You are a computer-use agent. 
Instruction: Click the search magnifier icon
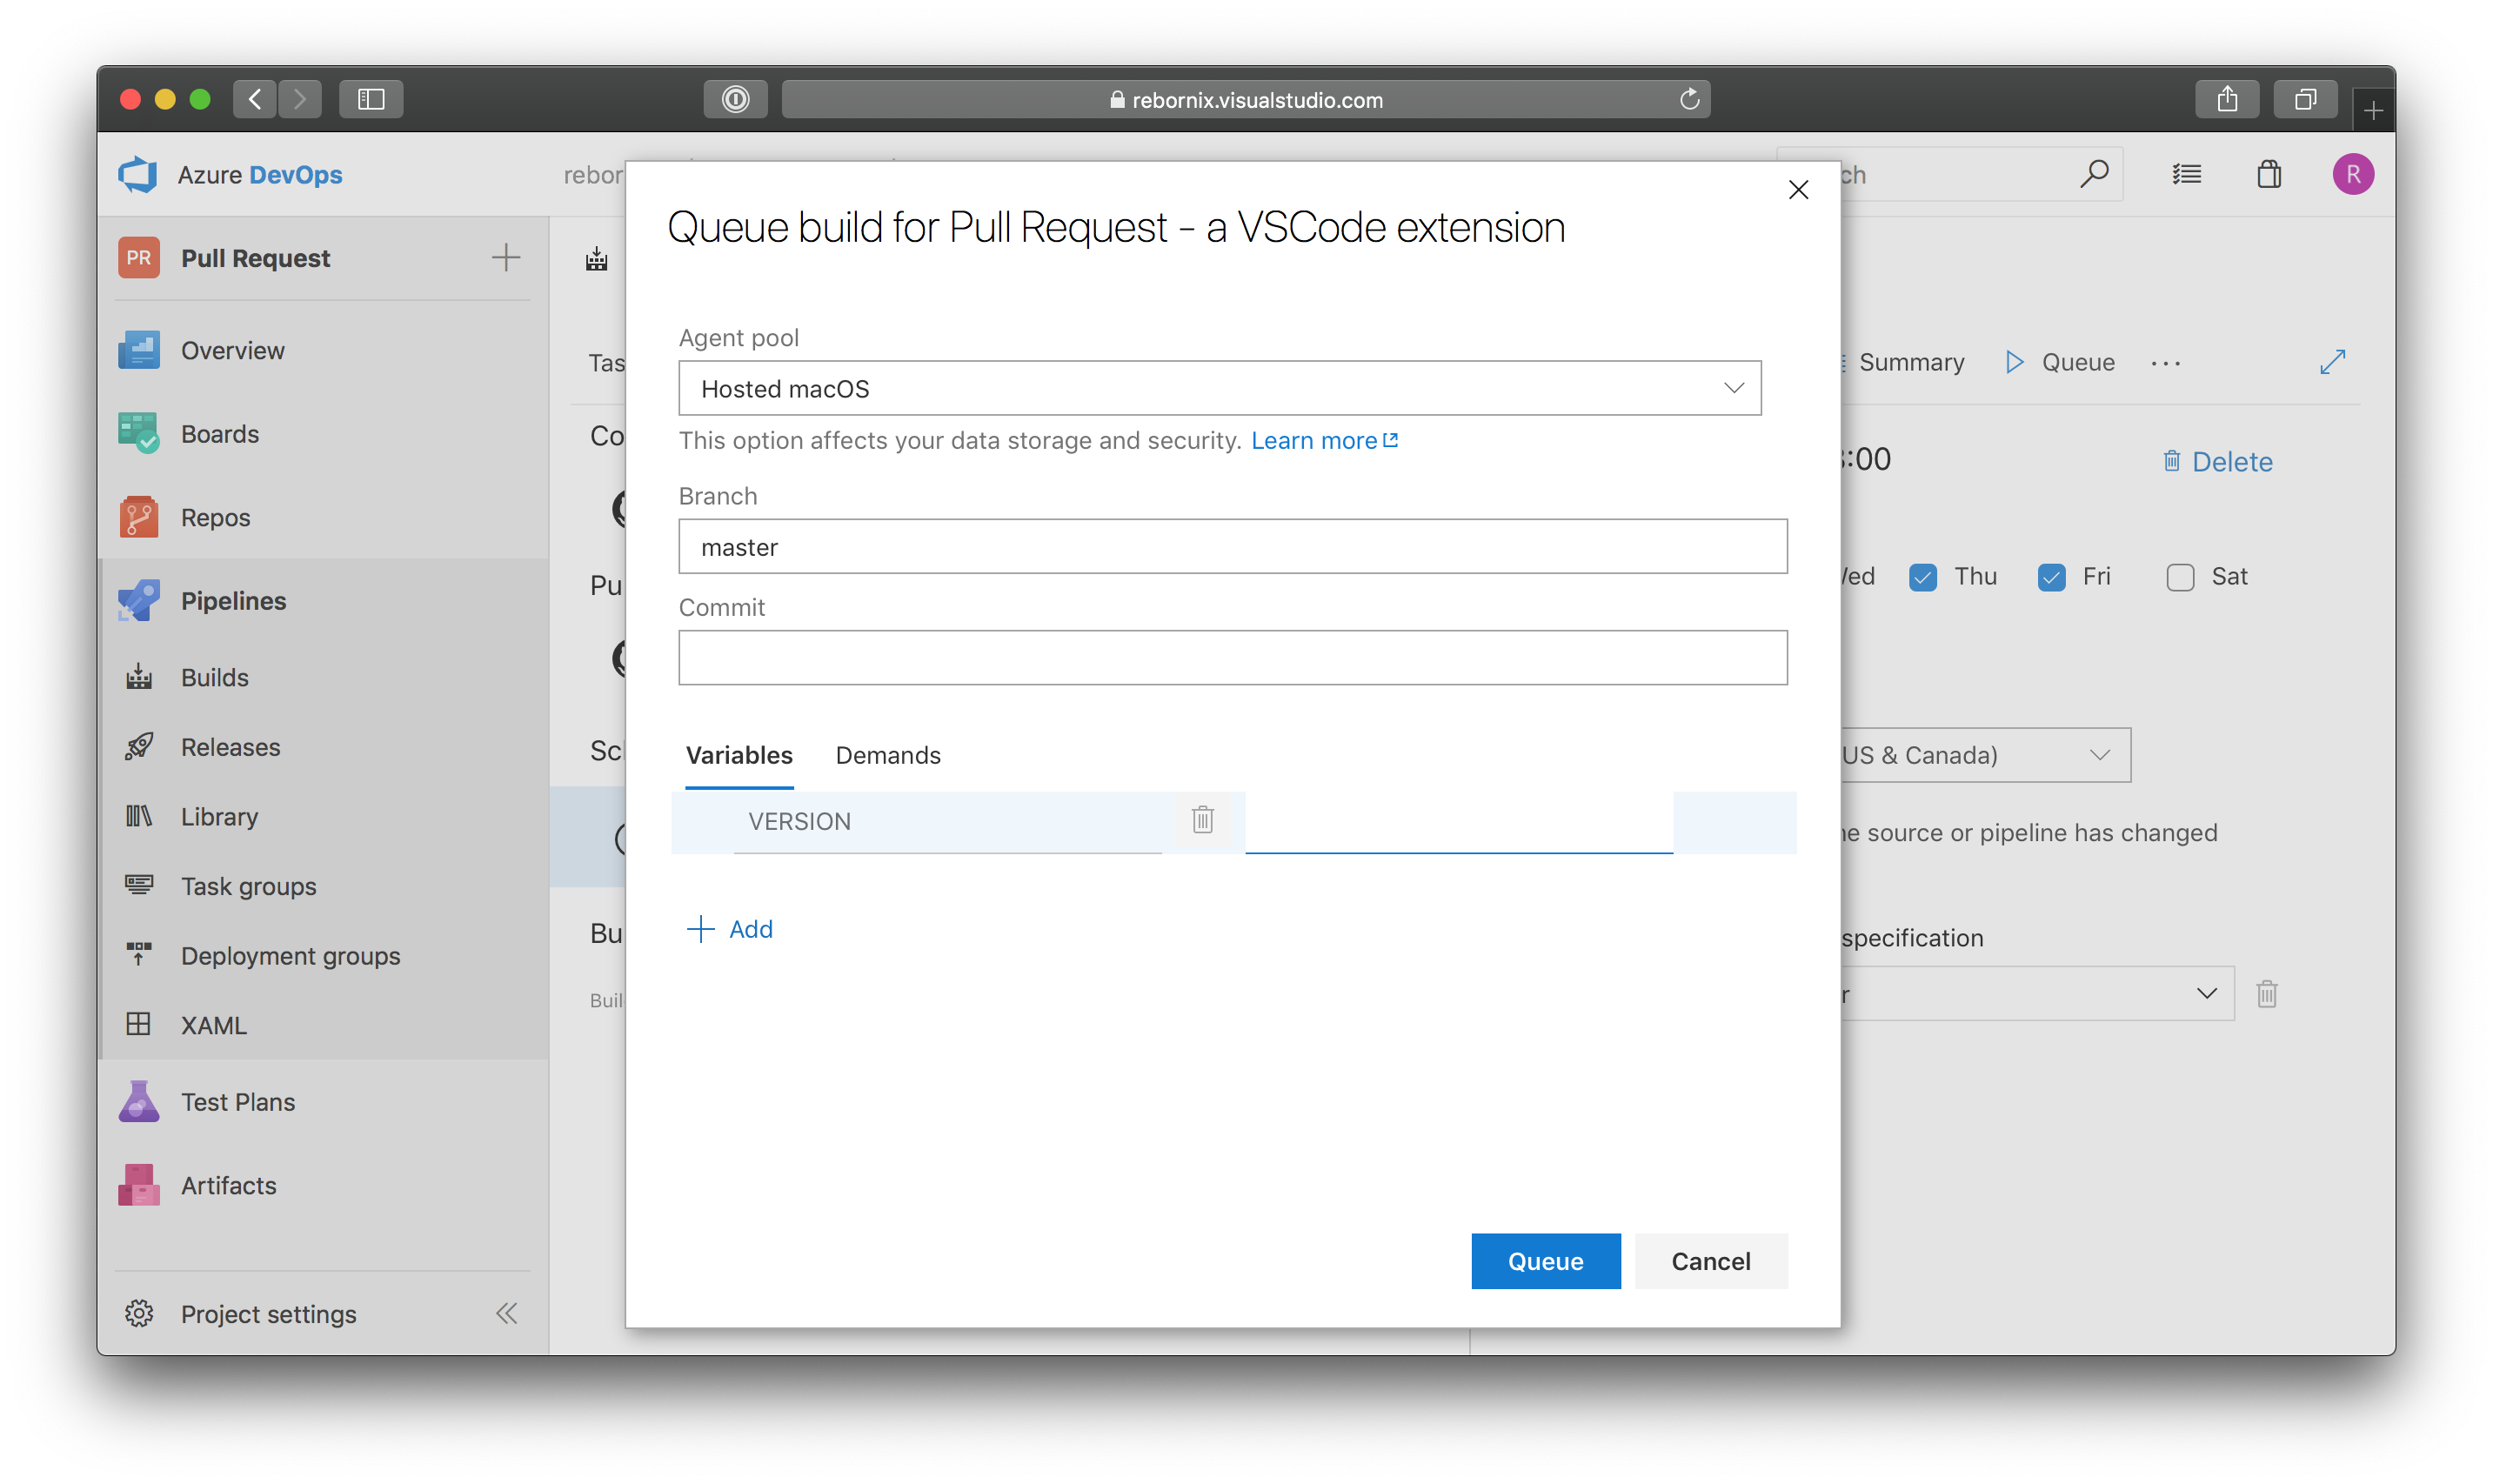2094,174
